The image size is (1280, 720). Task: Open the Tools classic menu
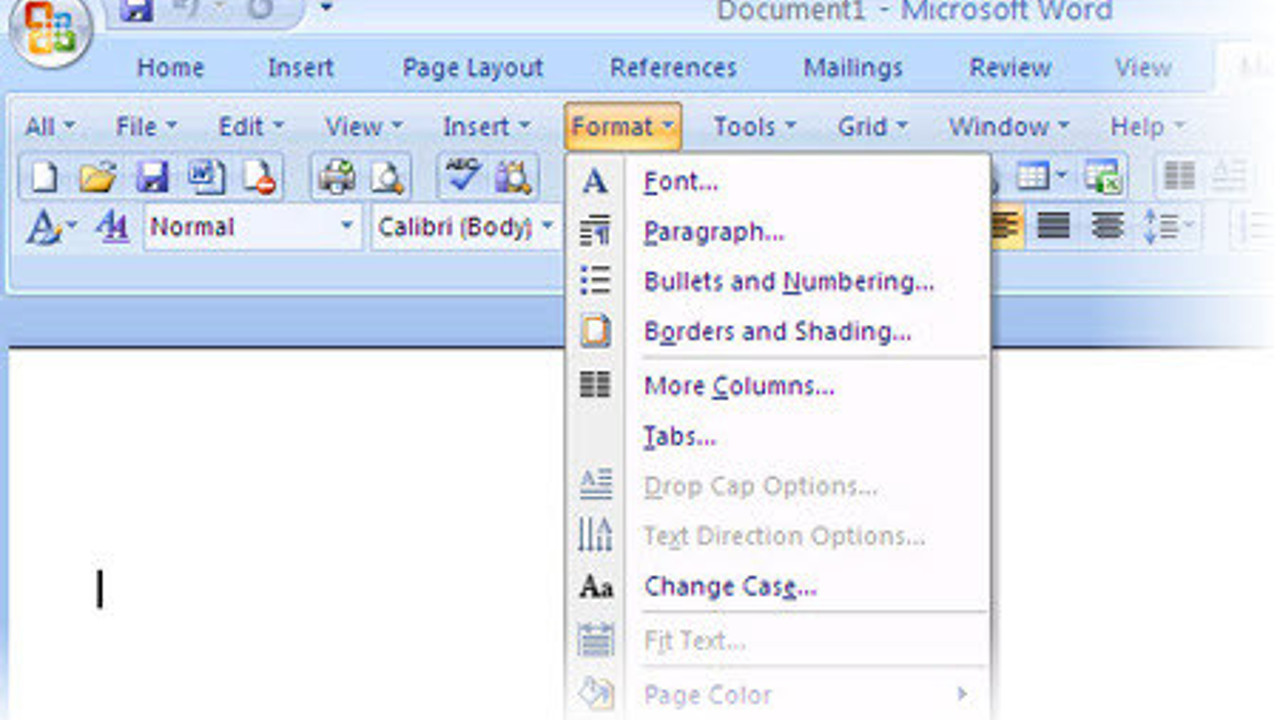(754, 127)
